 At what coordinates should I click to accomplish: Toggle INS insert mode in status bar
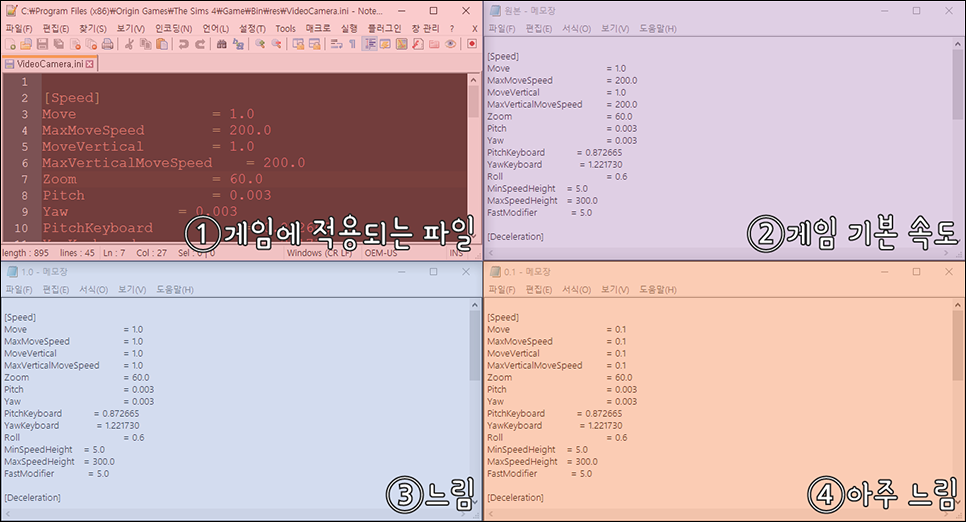456,253
